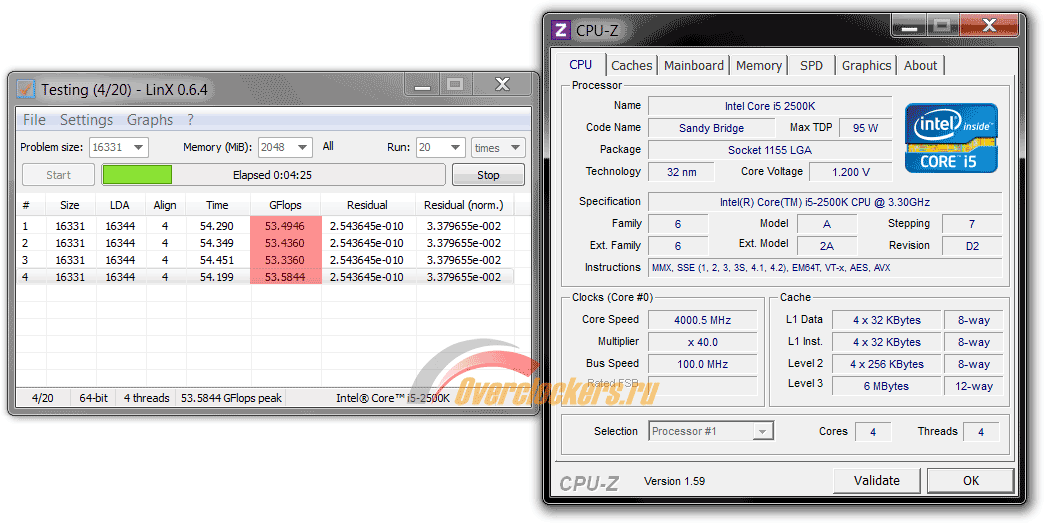Open the ? help menu in LinX
Screen dimensions: 1045x524
pyautogui.click(x=191, y=120)
